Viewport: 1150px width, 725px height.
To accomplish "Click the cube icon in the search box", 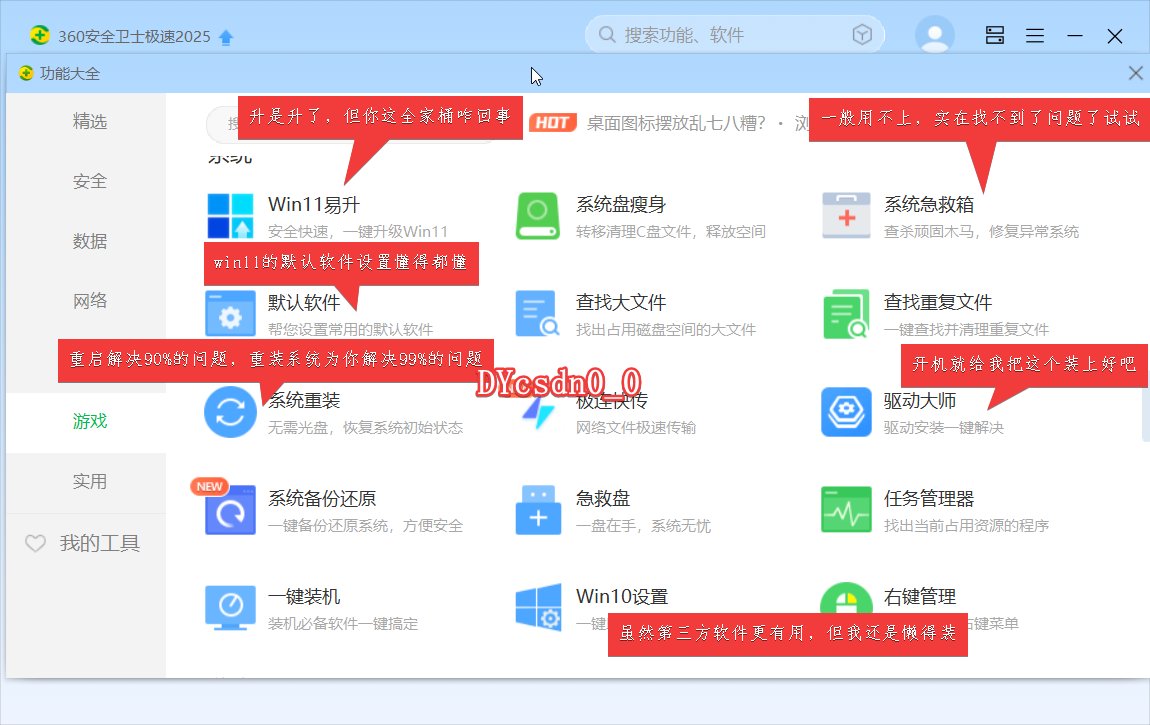I will [862, 34].
